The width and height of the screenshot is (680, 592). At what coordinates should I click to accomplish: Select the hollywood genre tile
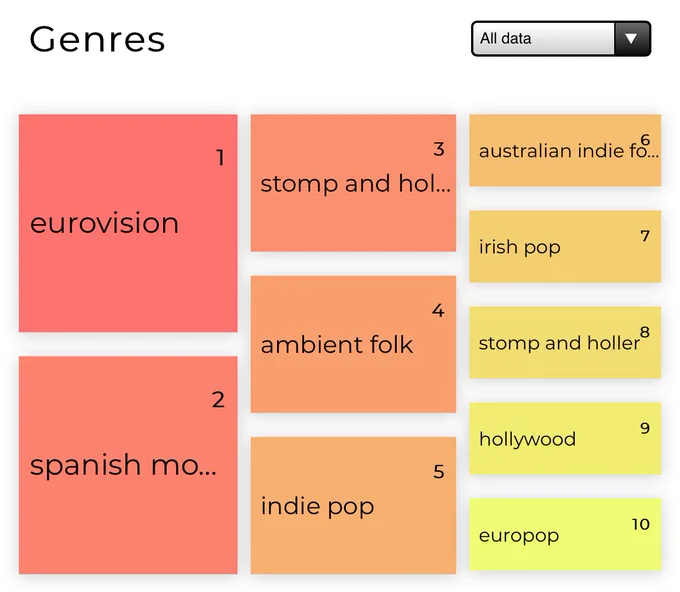565,438
